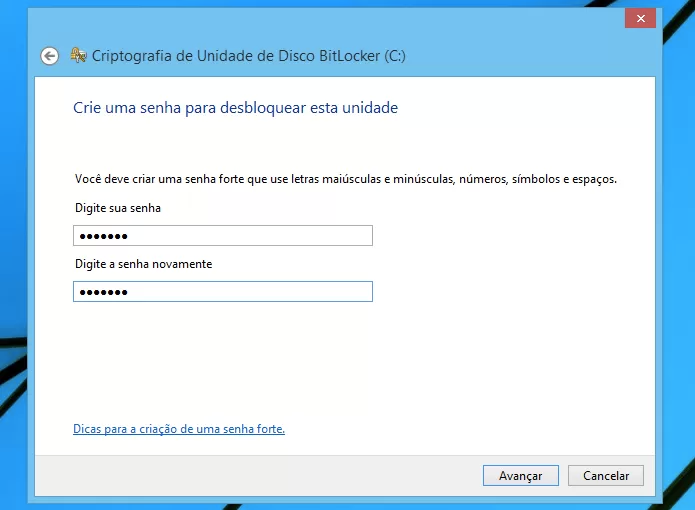This screenshot has height=510, width=695.
Task: Click the BitLocker keys icon in title
Action: (78, 55)
